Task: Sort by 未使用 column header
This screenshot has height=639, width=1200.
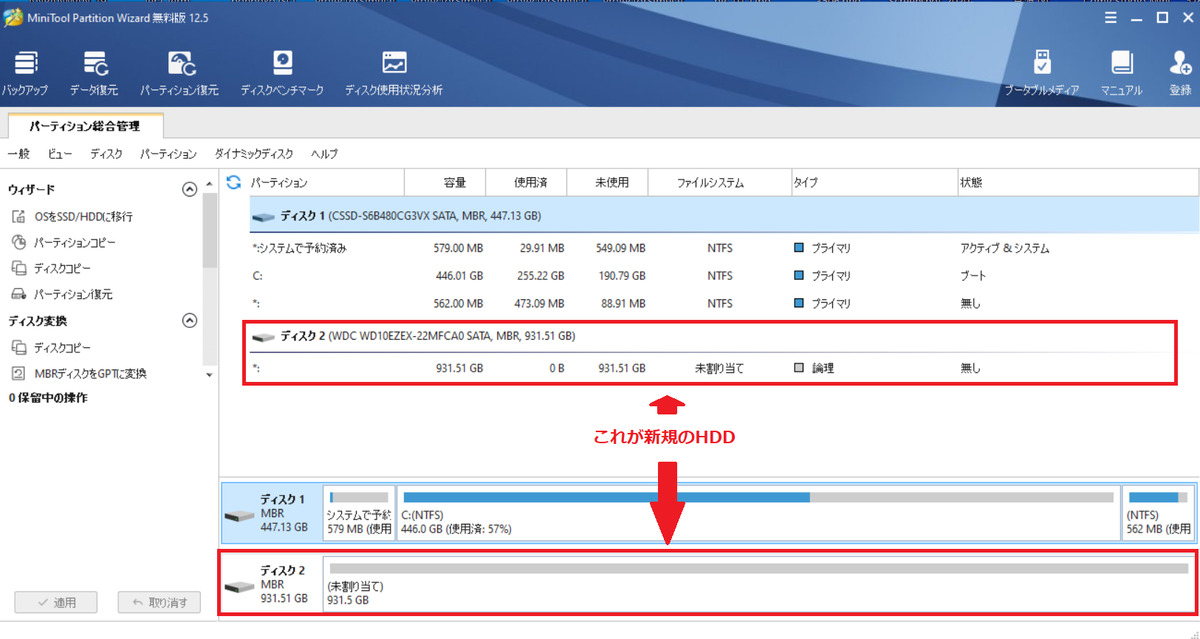Action: click(608, 183)
